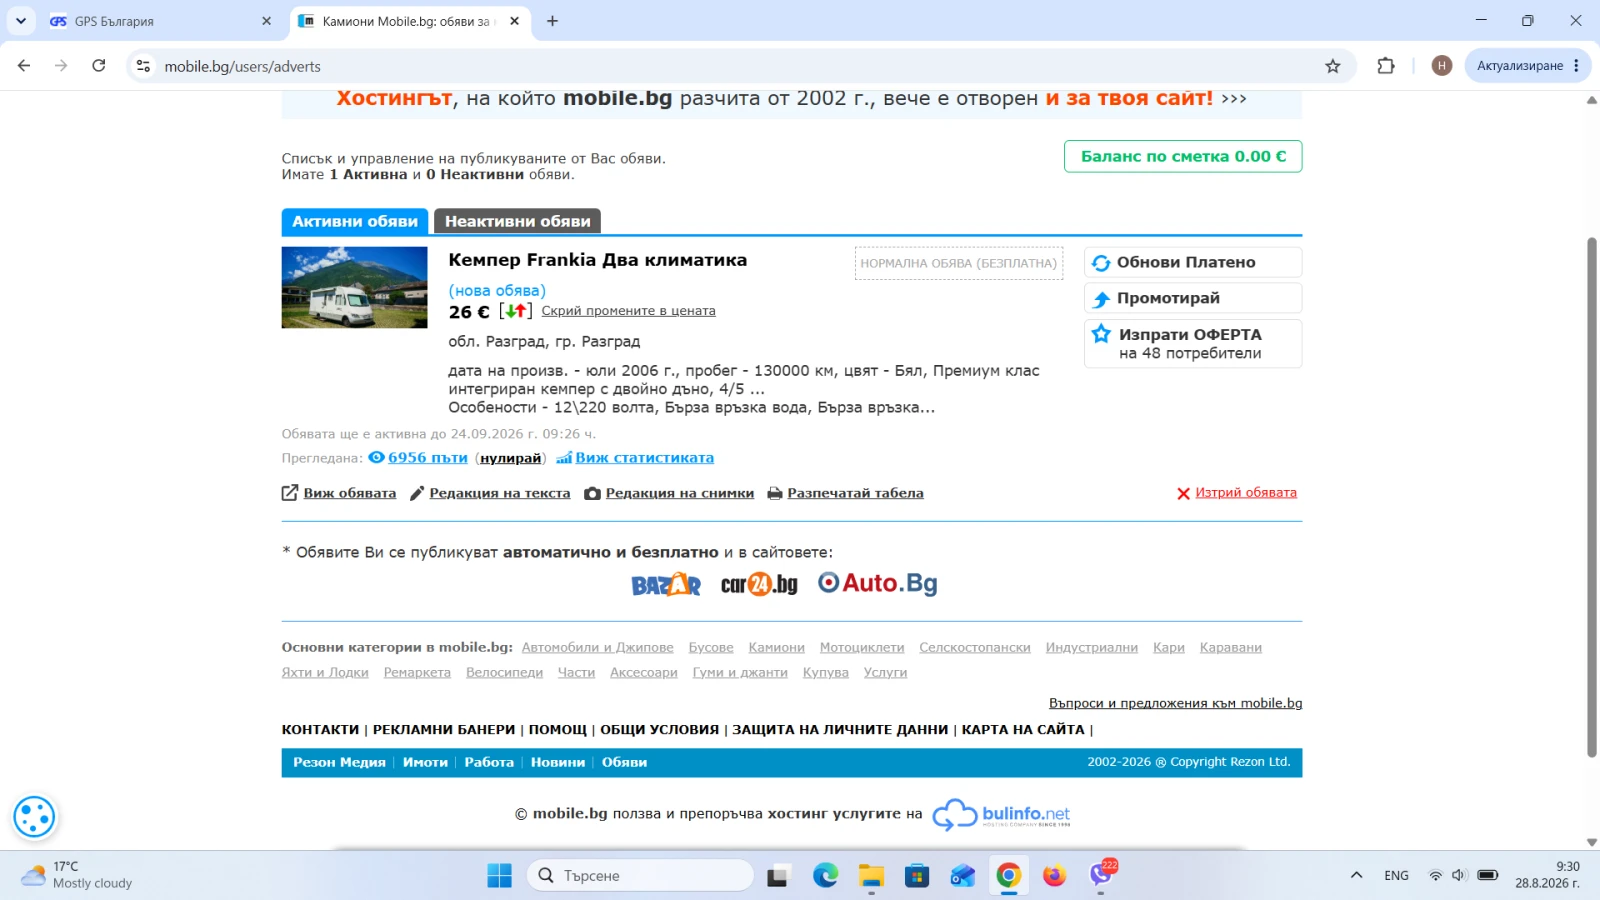Open ОБЩИ УСЛОВИЯ footer link
This screenshot has width=1600, height=900.
coord(659,730)
